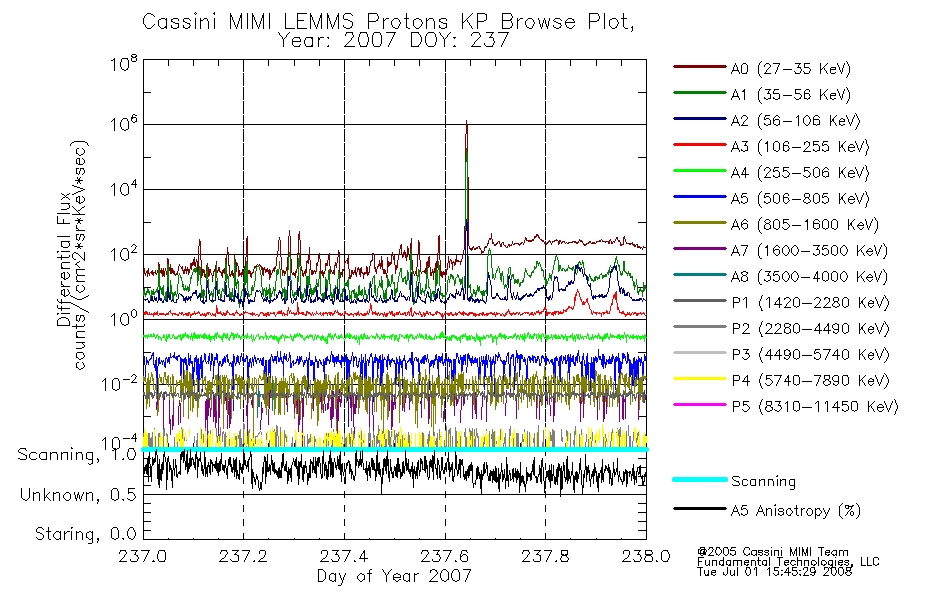This screenshot has height=600, width=950.
Task: Click the magenta P5 legend line swatch
Action: click(x=700, y=404)
